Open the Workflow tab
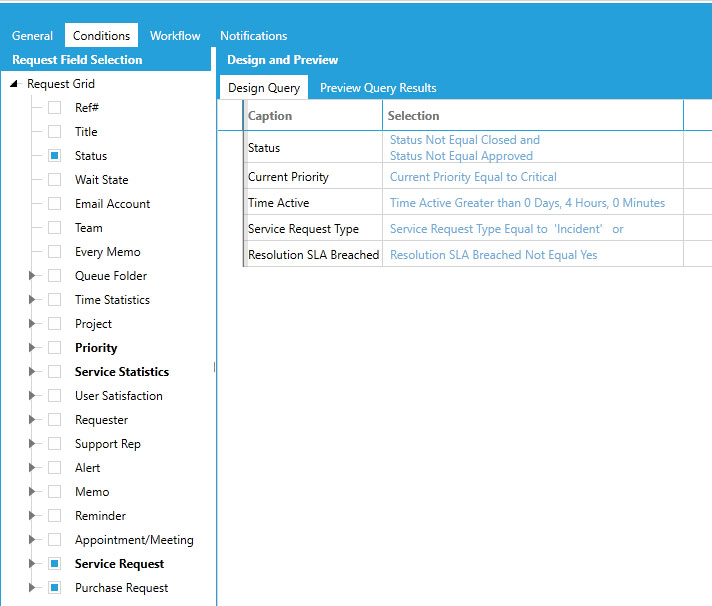 coord(175,36)
